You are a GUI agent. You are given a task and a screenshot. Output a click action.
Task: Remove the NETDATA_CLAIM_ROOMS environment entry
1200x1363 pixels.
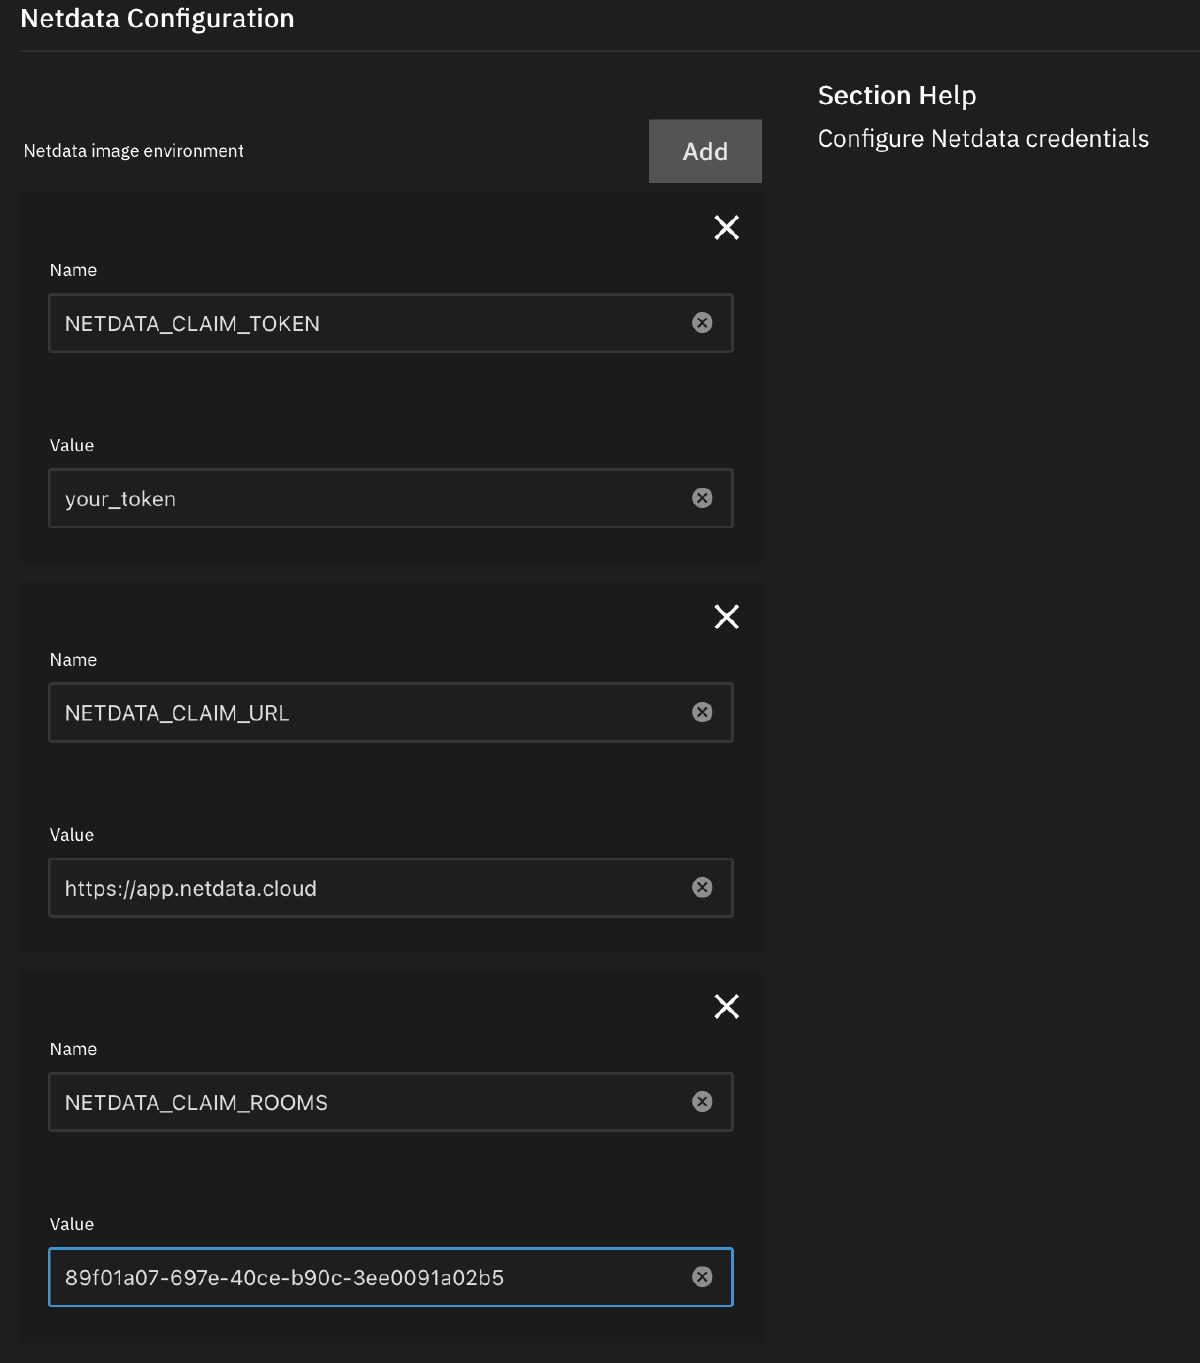[x=727, y=1006]
